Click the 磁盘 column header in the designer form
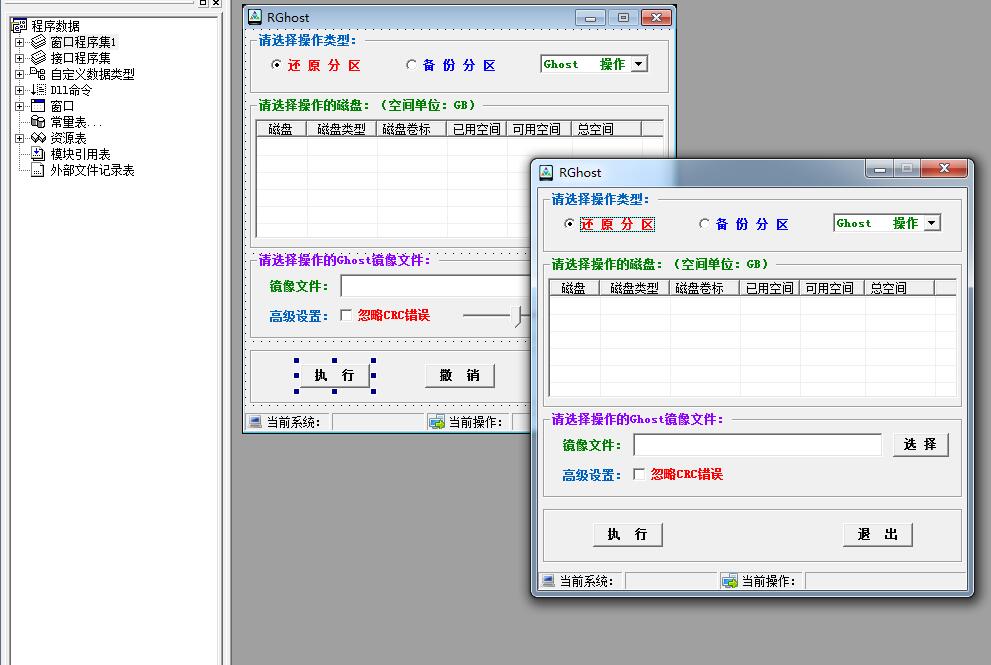The image size is (991, 665). 281,129
